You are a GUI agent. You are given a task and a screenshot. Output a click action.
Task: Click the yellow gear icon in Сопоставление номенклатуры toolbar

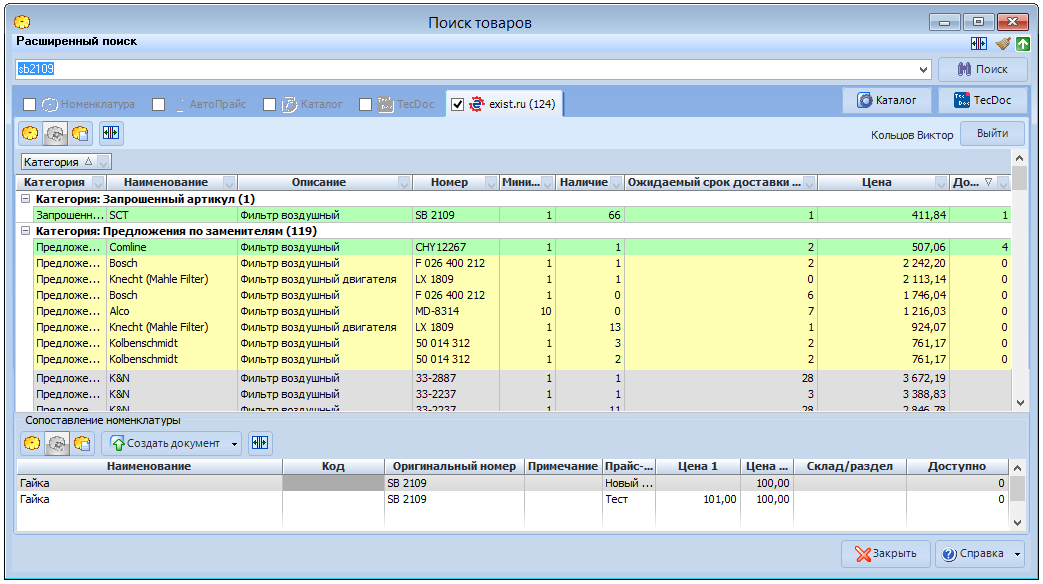[32, 443]
